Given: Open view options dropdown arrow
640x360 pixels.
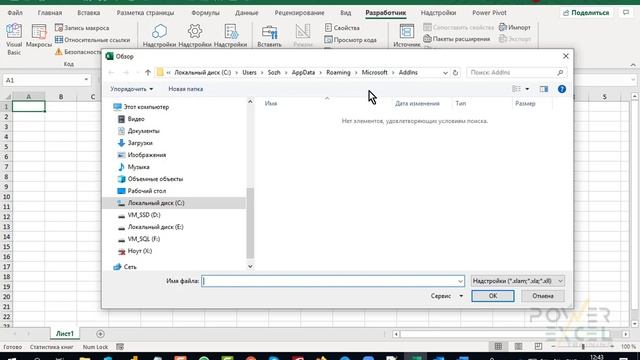Looking at the screenshot, I should tap(527, 89).
